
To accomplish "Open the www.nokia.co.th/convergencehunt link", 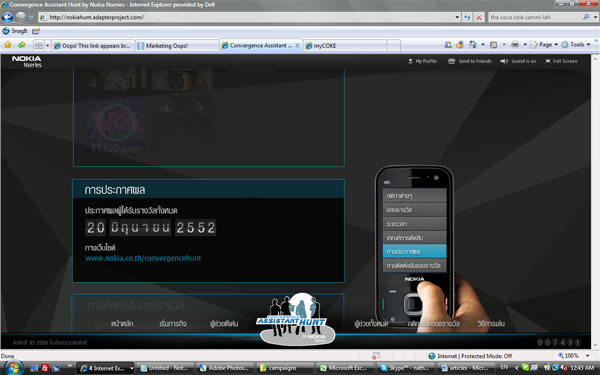I will (143, 258).
